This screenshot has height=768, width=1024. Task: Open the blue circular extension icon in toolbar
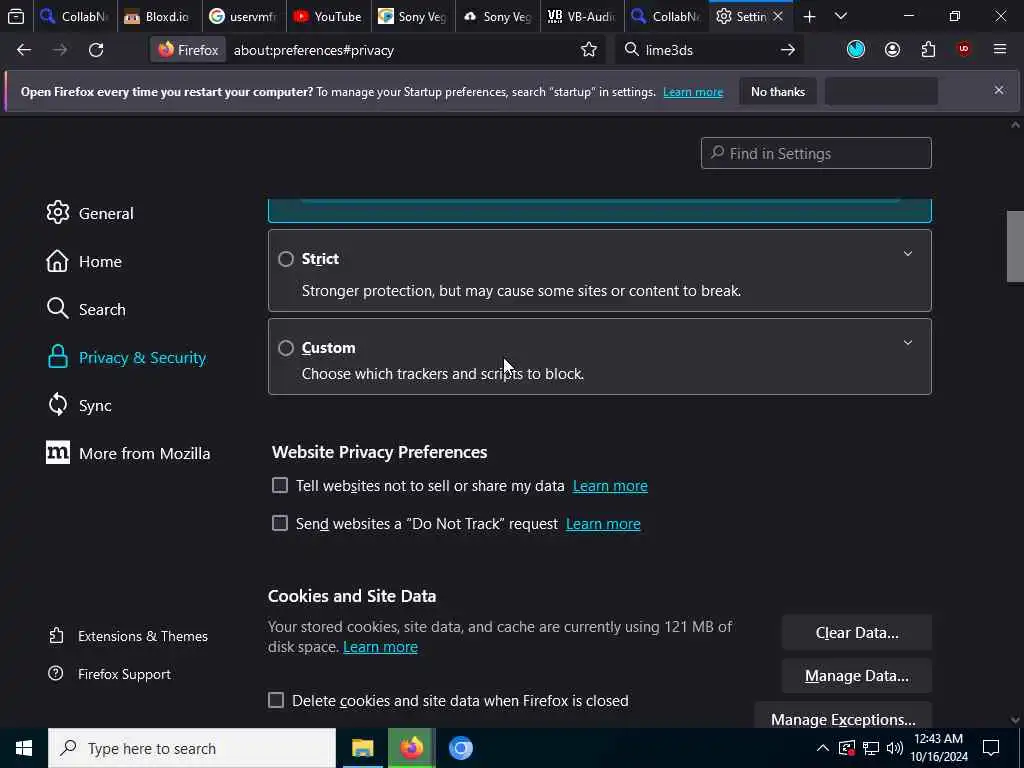(856, 50)
